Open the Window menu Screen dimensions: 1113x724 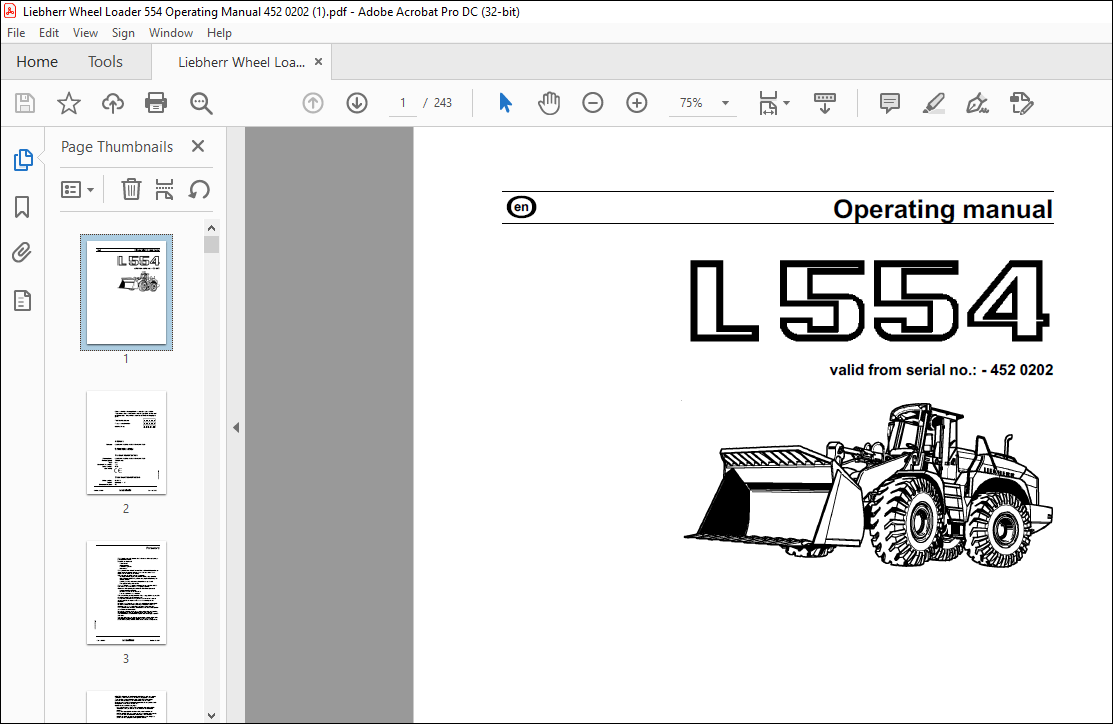point(170,33)
